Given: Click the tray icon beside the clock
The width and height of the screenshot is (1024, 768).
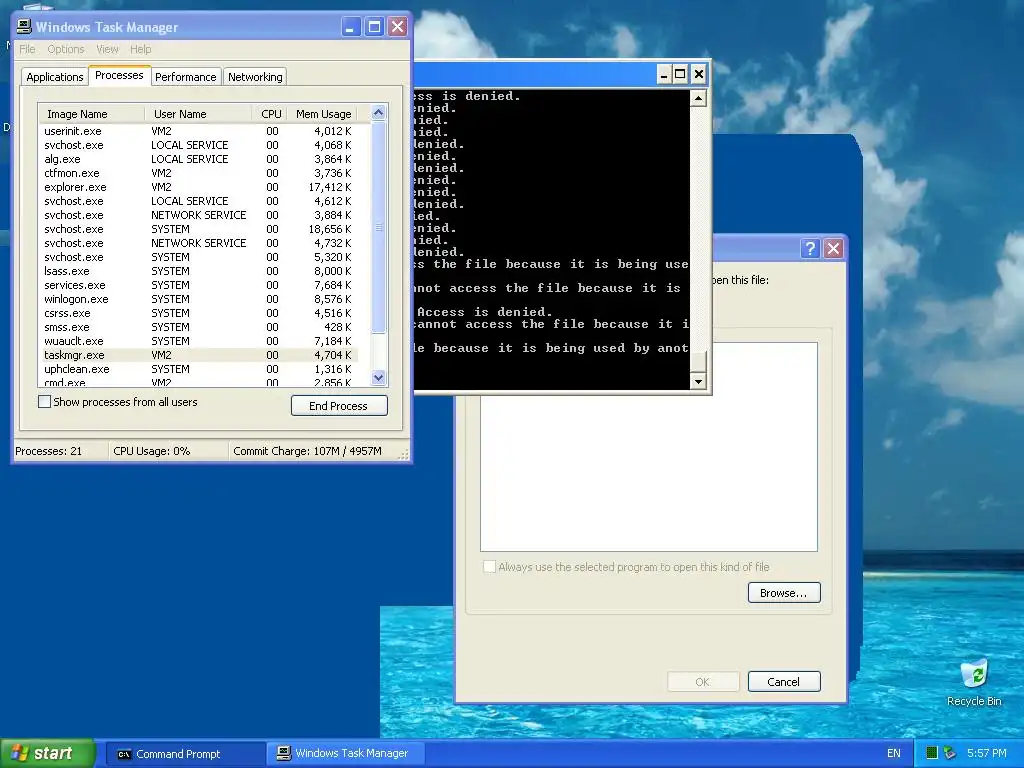Looking at the screenshot, I should coord(950,754).
